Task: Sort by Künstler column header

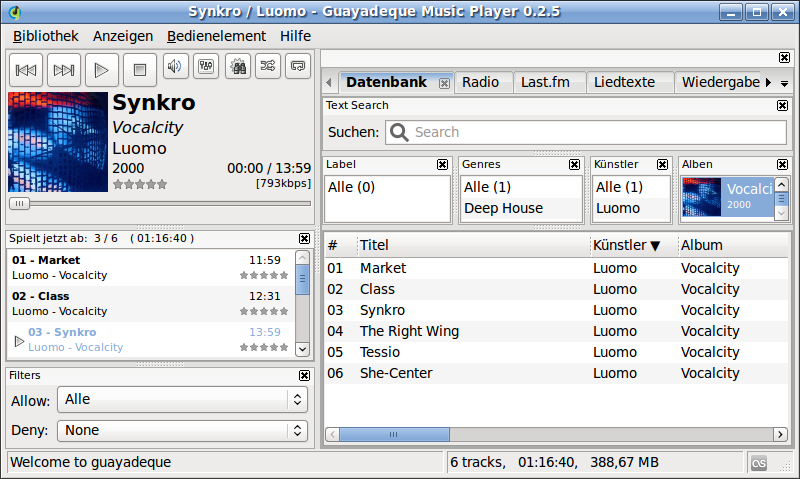Action: click(x=634, y=245)
